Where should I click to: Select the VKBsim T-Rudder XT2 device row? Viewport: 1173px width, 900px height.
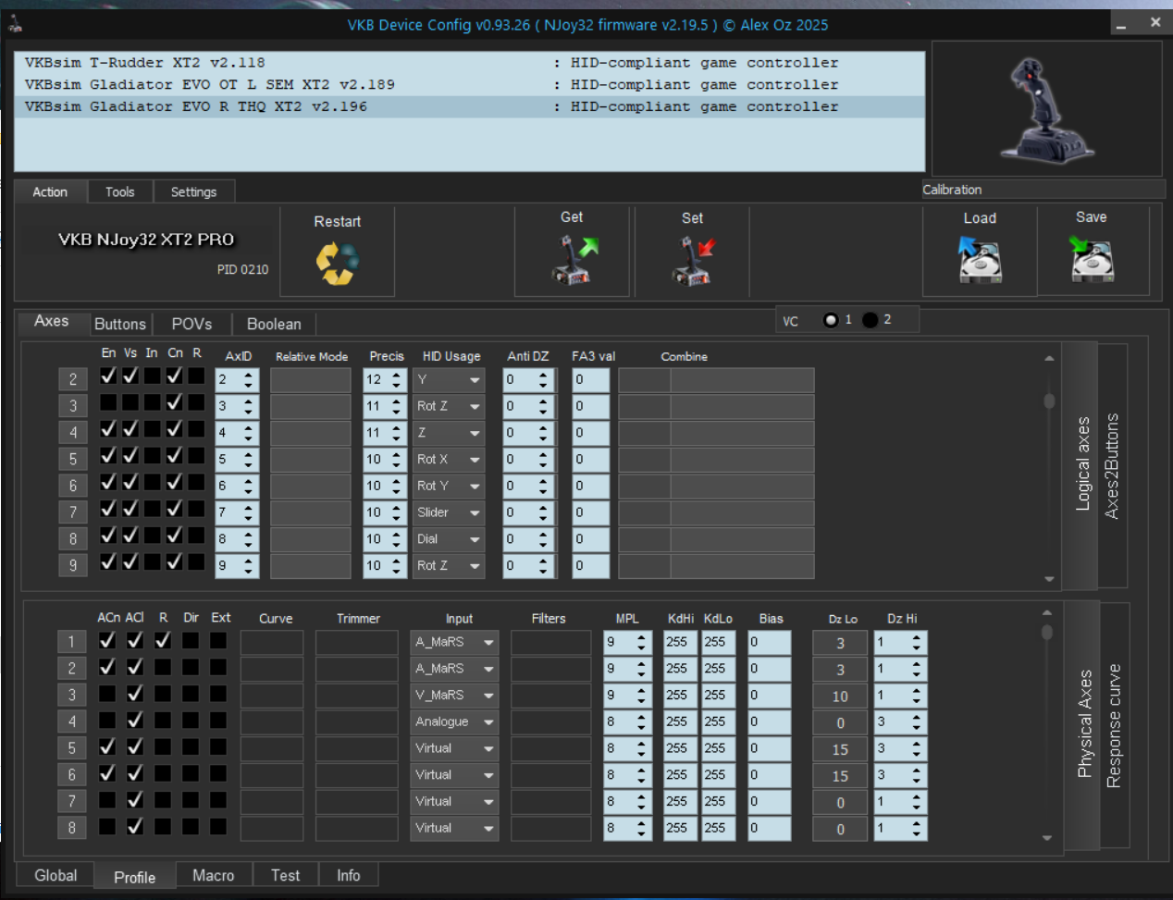469,63
